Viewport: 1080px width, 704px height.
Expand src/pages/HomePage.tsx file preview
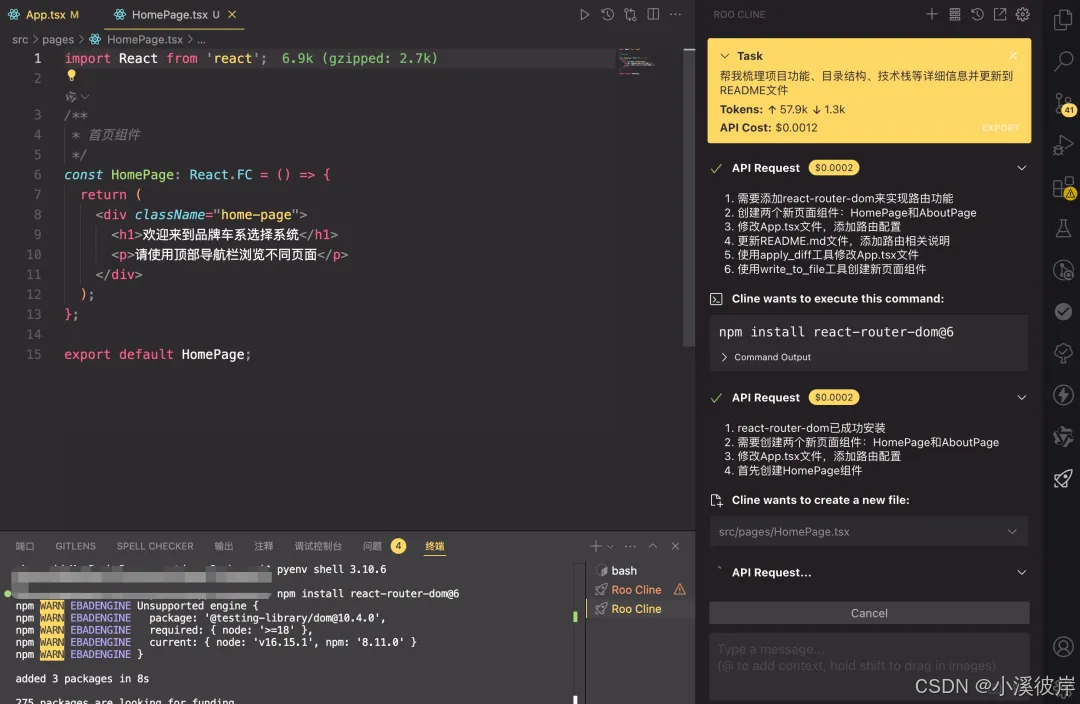869,531
